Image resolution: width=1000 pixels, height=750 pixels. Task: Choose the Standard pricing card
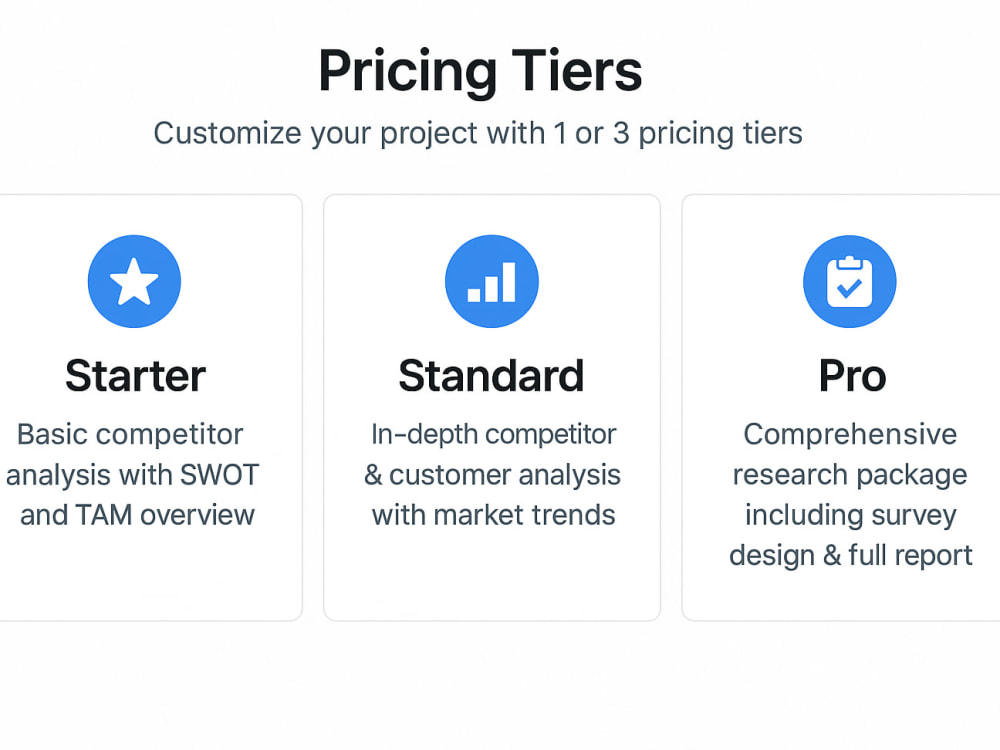(492, 408)
